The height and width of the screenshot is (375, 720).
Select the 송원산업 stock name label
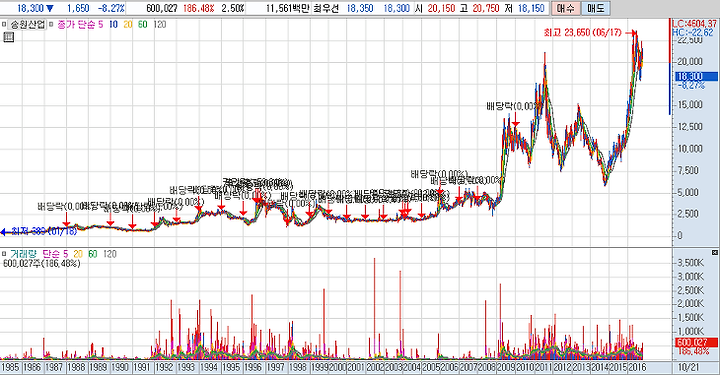coord(28,24)
